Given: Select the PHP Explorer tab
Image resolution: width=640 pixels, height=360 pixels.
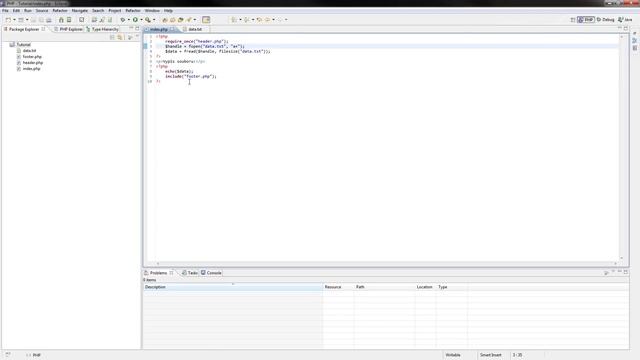Looking at the screenshot, I should coord(68,29).
